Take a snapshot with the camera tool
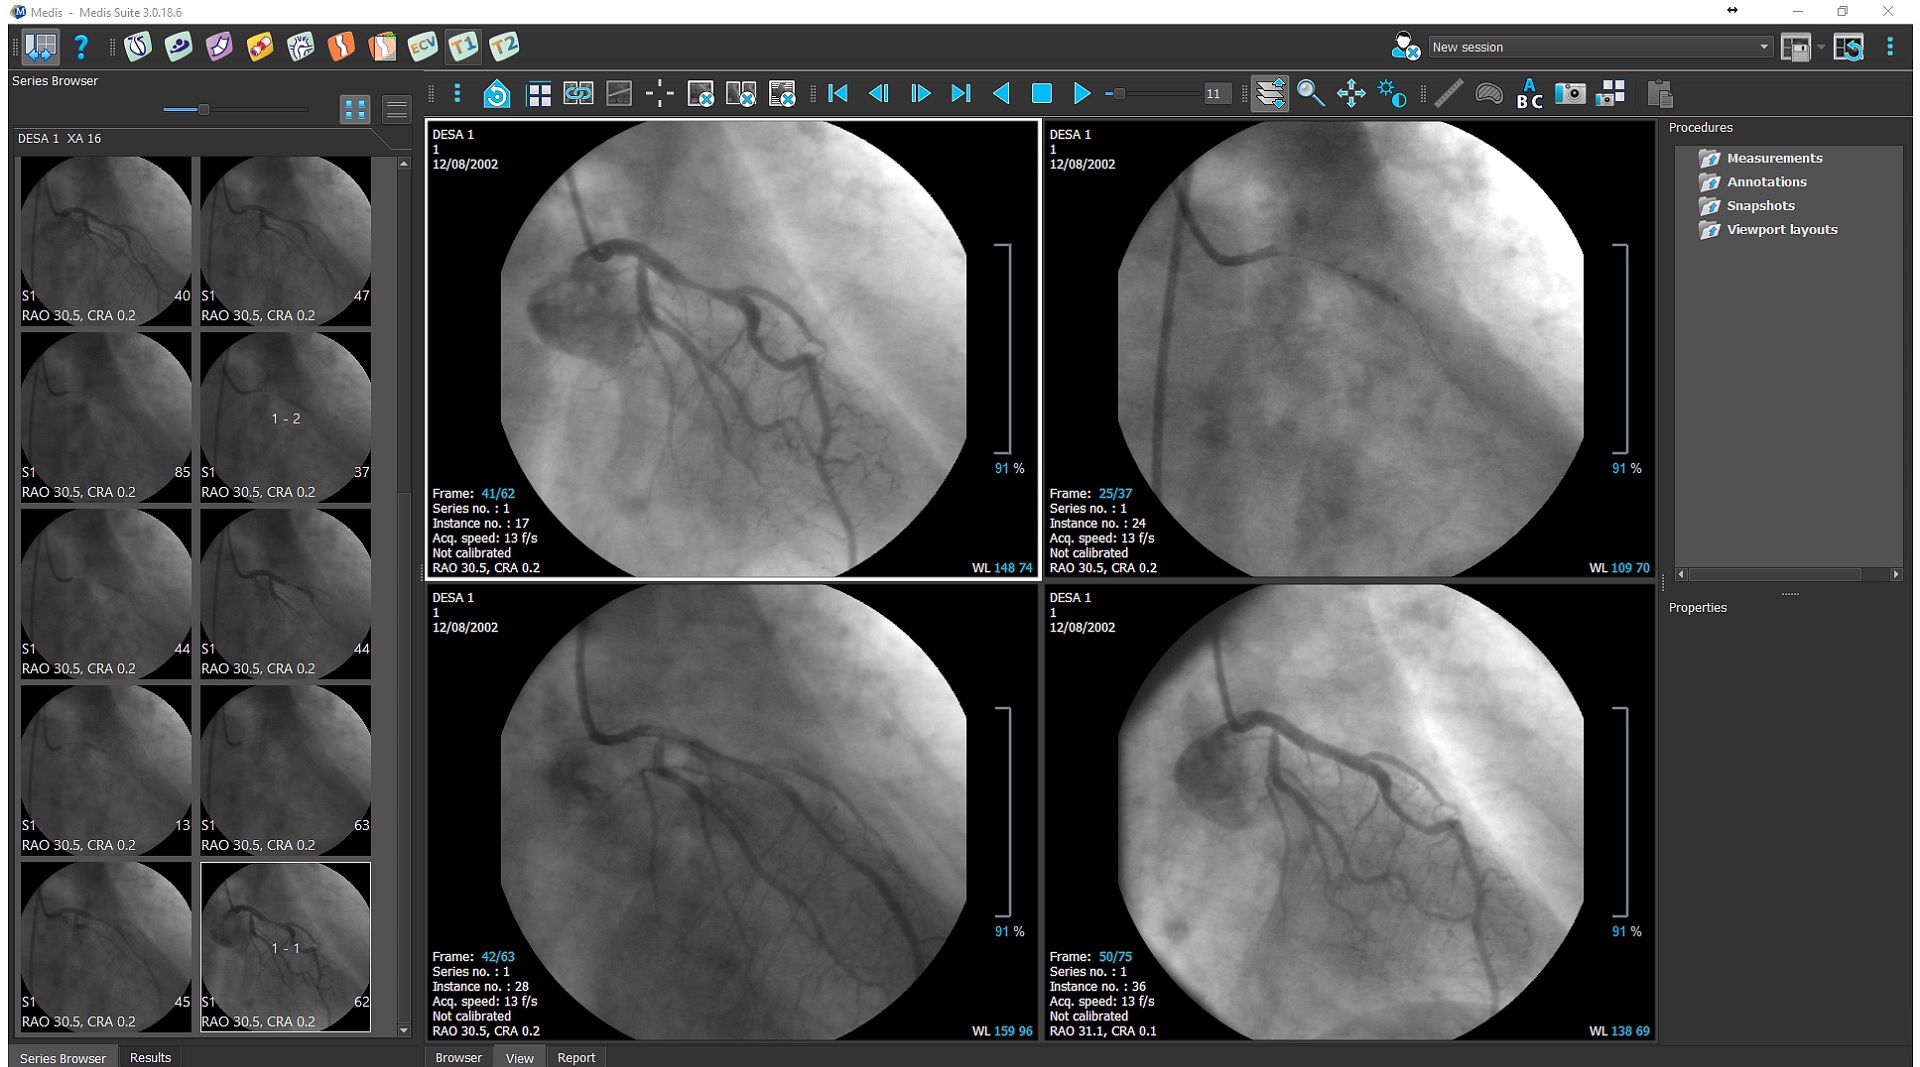 (x=1570, y=93)
